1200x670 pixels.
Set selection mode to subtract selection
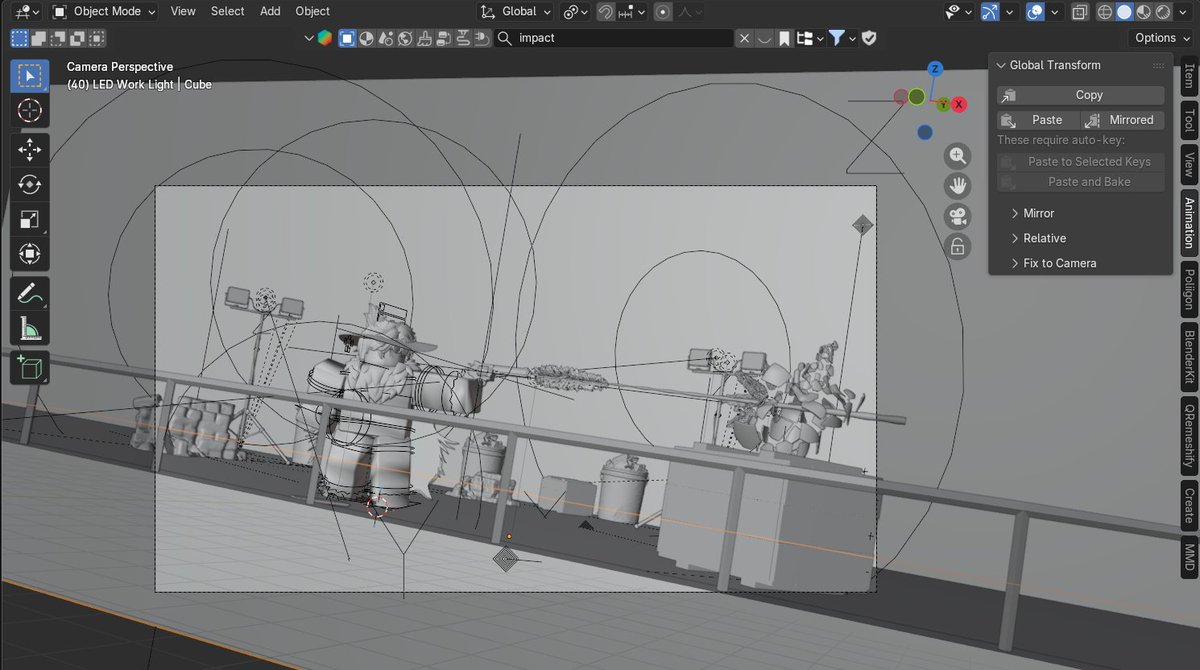click(x=58, y=38)
